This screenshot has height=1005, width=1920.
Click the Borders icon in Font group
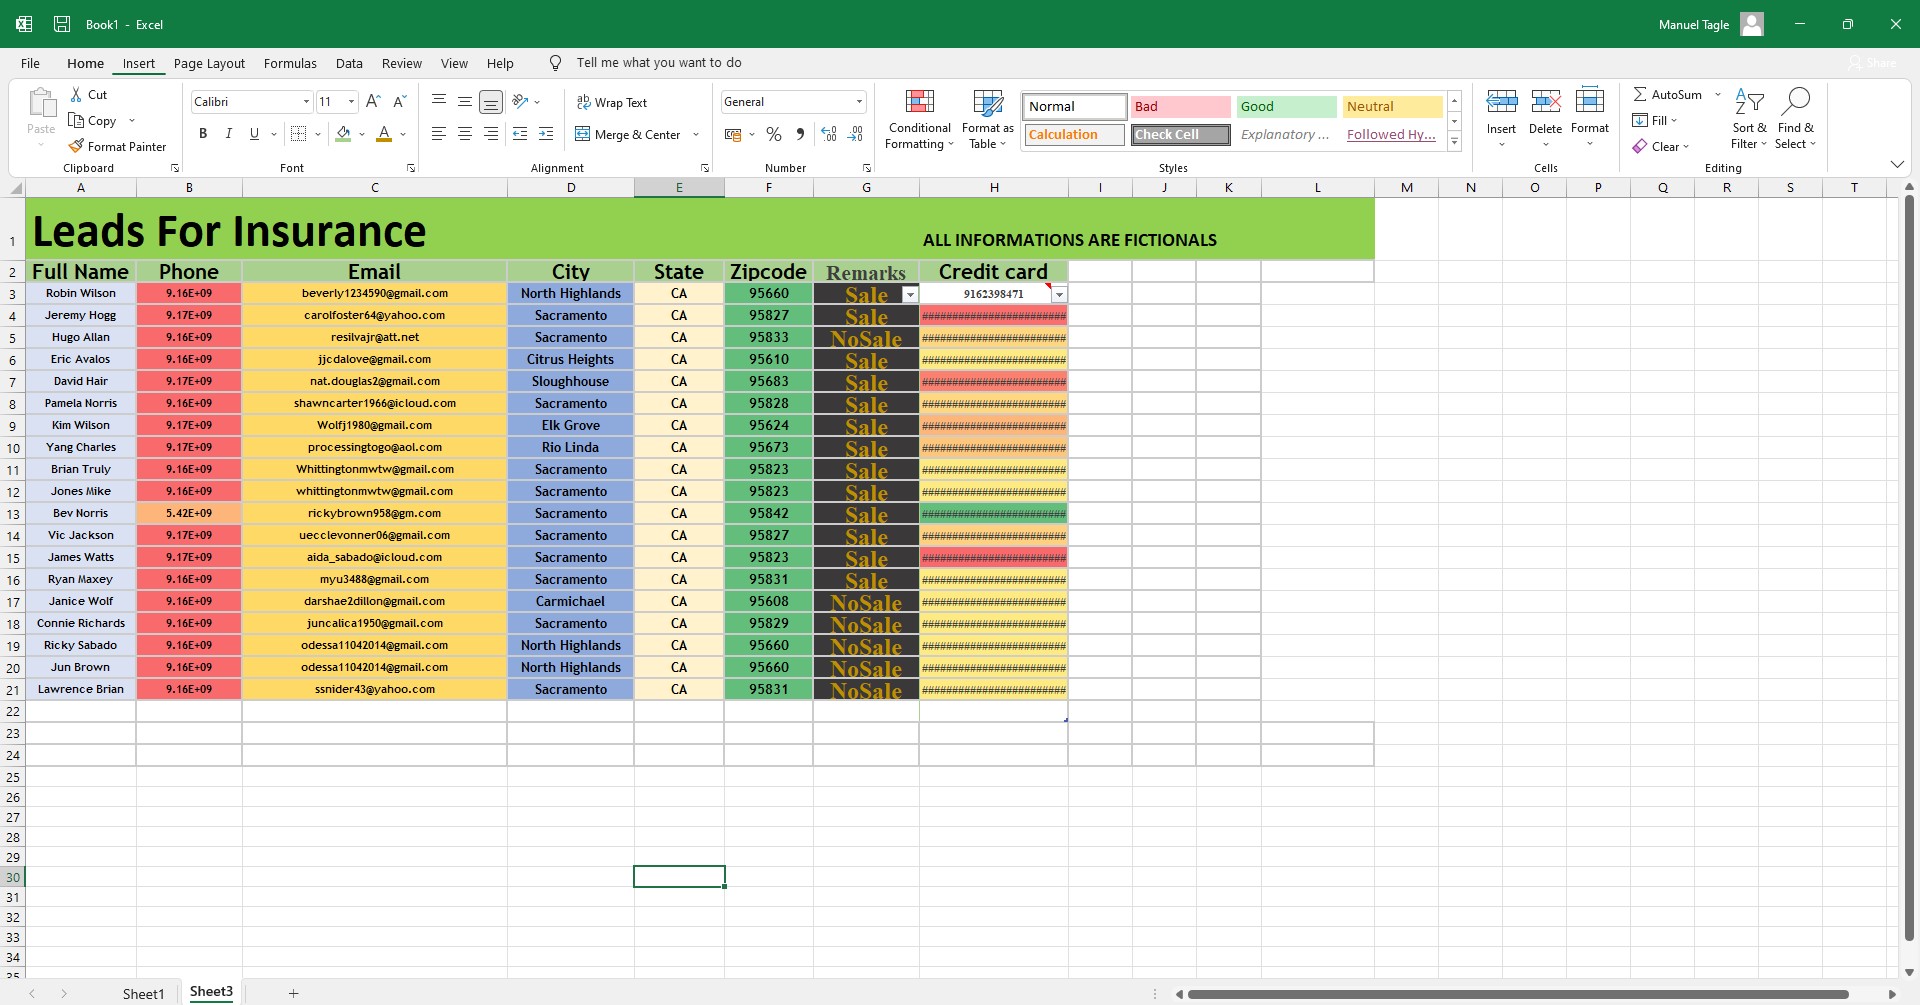(x=298, y=133)
